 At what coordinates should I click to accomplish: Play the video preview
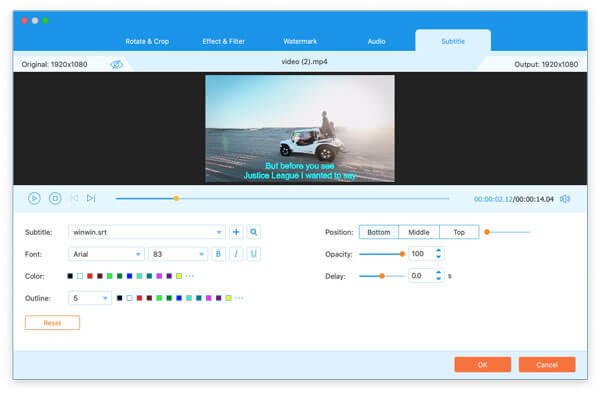[x=34, y=198]
